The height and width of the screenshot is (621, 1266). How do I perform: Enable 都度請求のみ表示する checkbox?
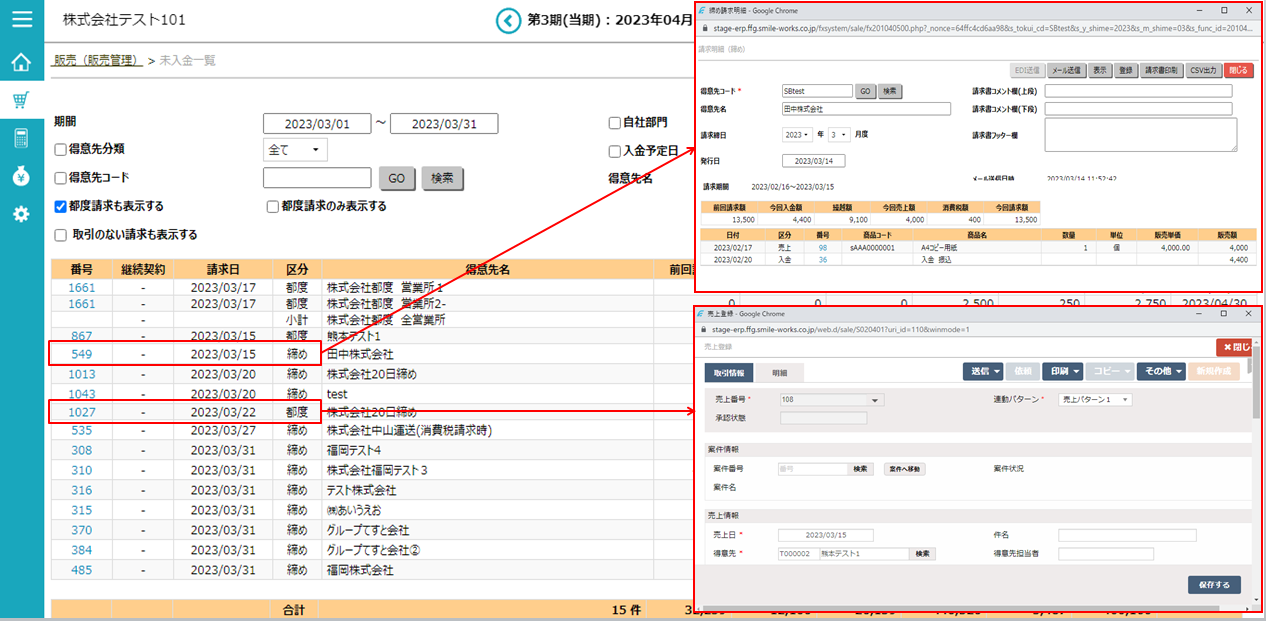click(x=272, y=207)
